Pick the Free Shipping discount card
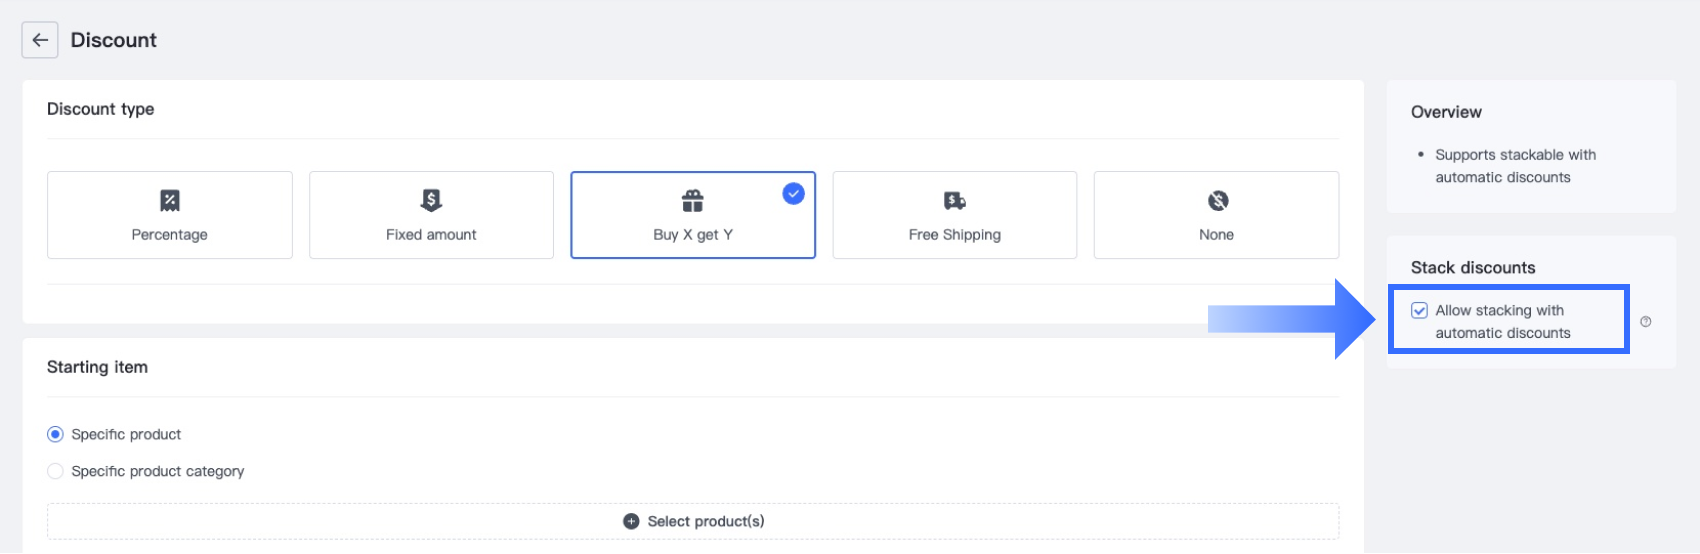Viewport: 1700px width, 554px height. (x=955, y=216)
